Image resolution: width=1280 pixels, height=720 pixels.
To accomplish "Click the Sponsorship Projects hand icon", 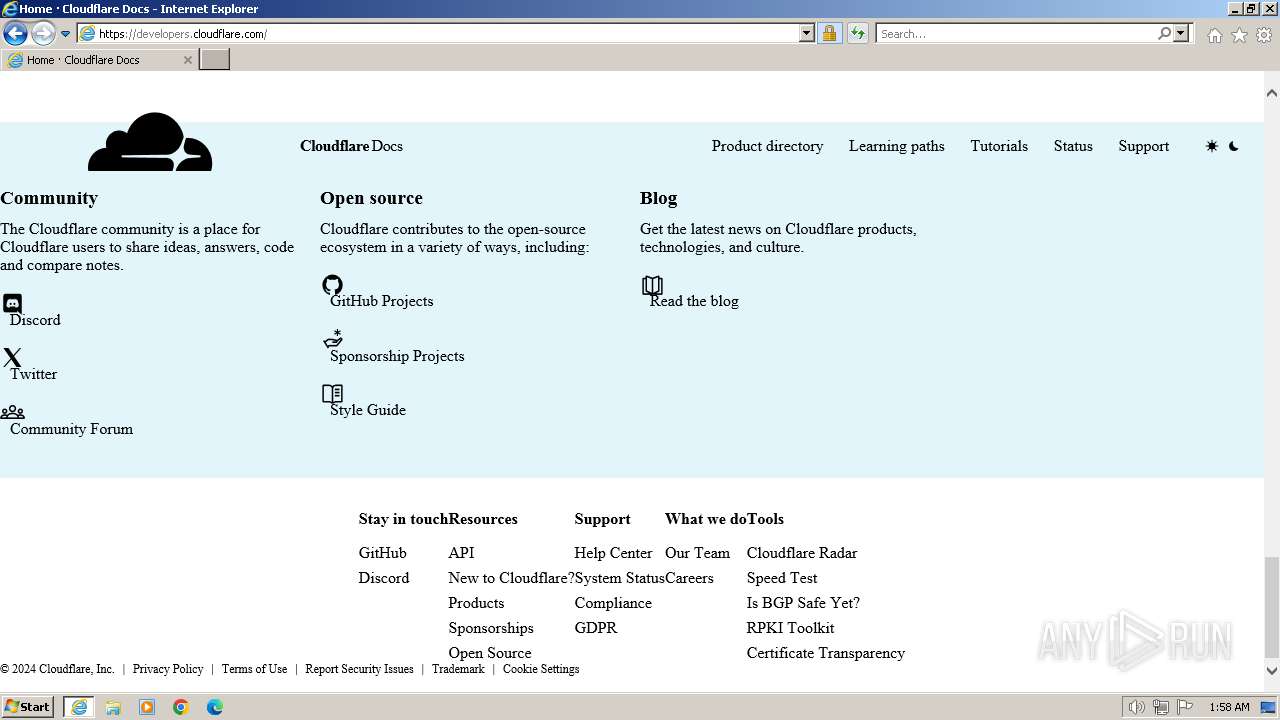I will pyautogui.click(x=332, y=339).
